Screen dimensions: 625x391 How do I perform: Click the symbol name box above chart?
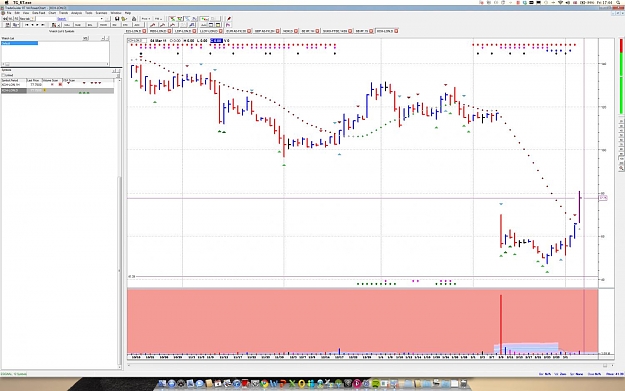click(137, 41)
